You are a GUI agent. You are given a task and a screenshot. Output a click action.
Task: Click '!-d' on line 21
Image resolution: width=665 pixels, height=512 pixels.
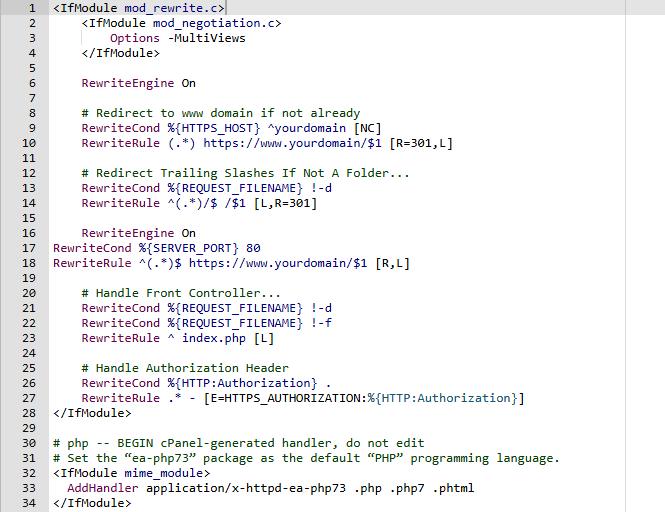(x=321, y=308)
